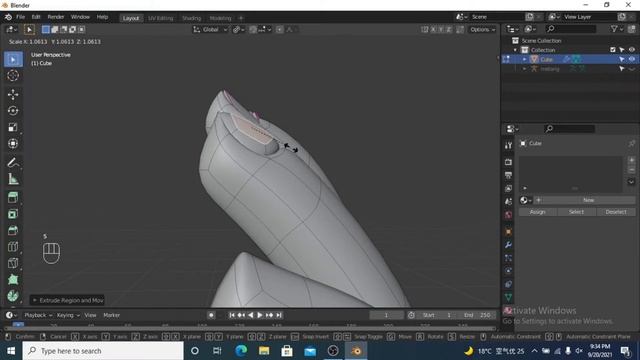Activate the 3D Cursor tool

click(13, 76)
